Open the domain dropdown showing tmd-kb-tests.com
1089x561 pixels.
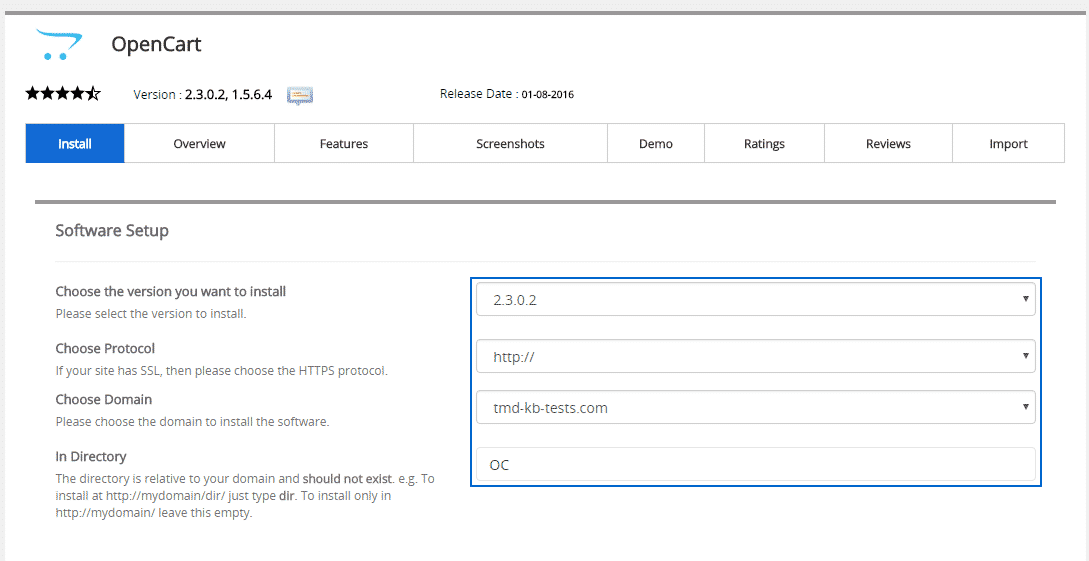756,408
